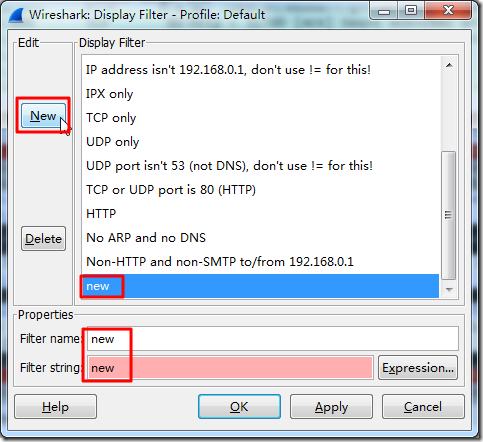Image resolution: width=483 pixels, height=442 pixels.
Task: Select the "UDP only" filter
Action: [x=260, y=142]
